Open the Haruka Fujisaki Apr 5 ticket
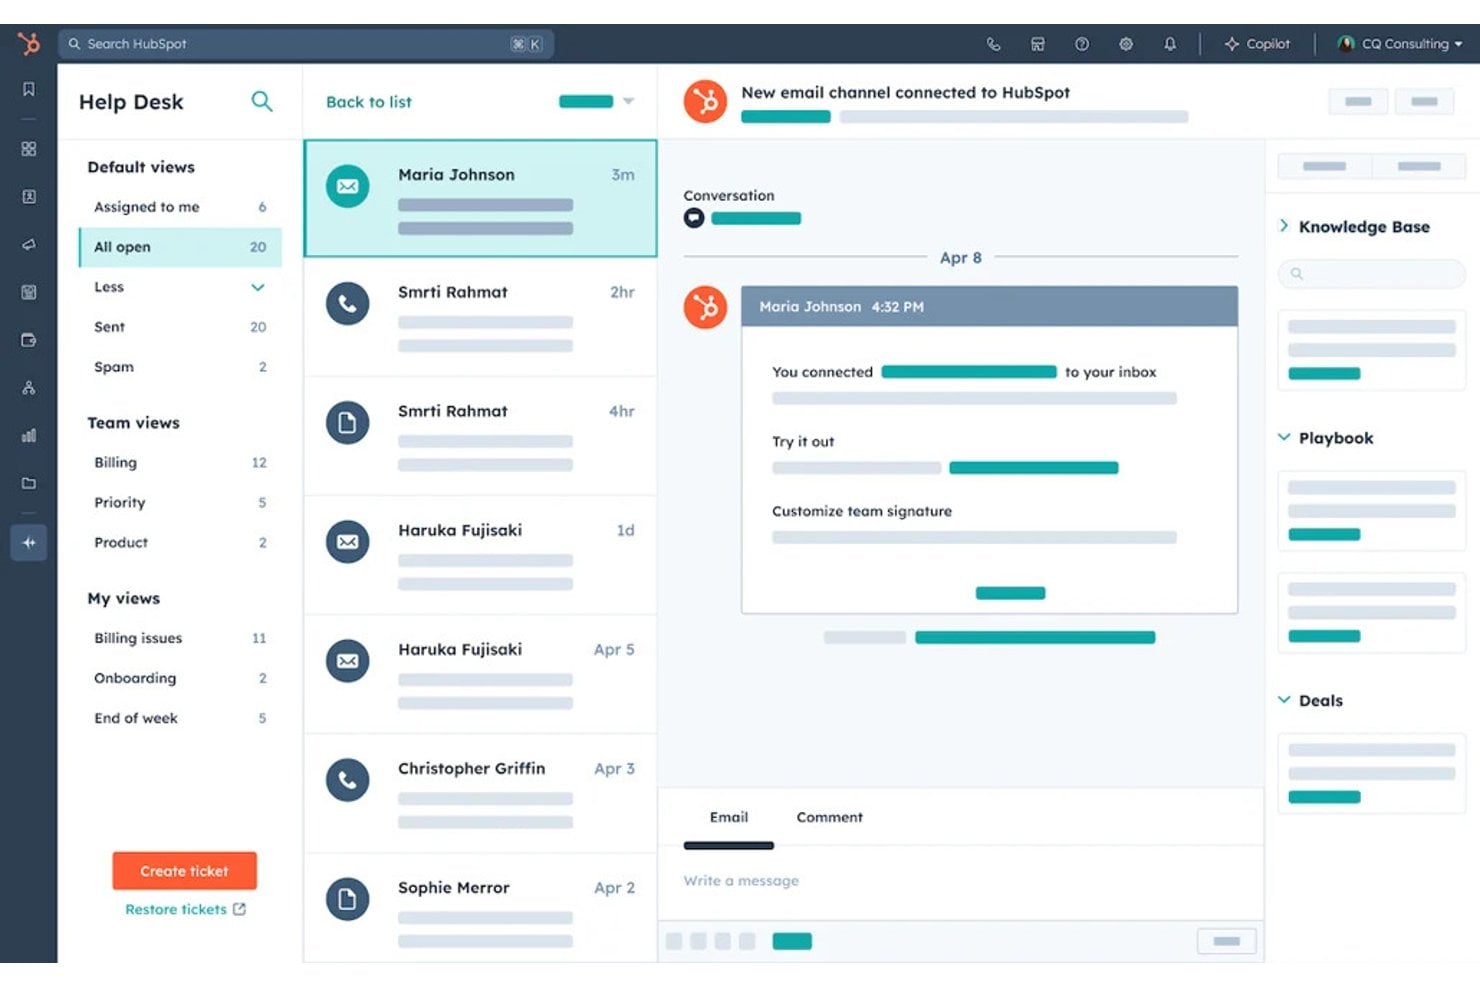 pyautogui.click(x=480, y=674)
